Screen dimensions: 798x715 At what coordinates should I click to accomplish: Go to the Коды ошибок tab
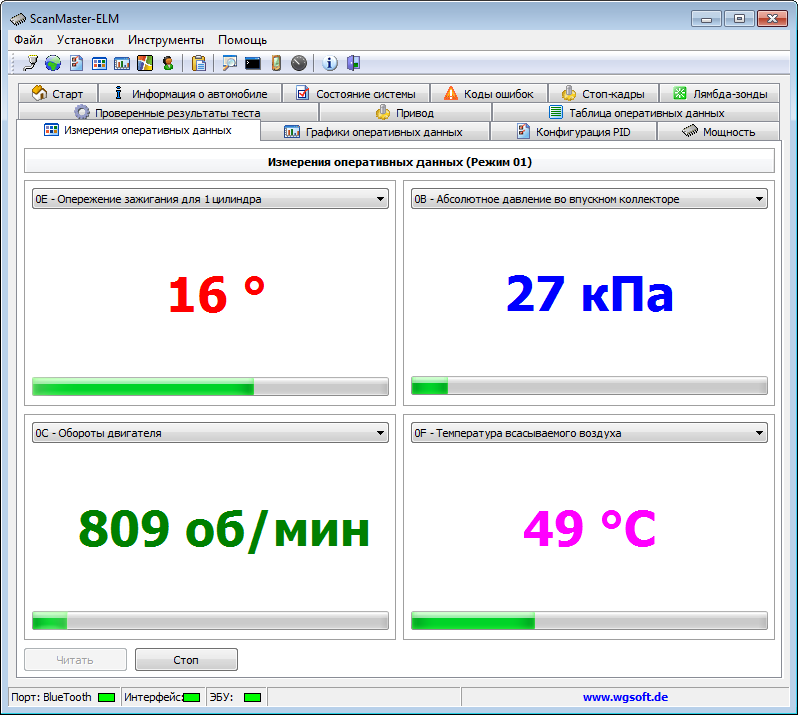click(489, 94)
